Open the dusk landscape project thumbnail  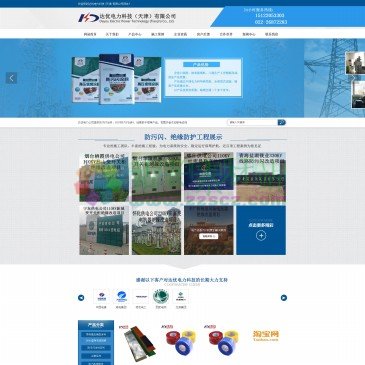click(x=209, y=230)
